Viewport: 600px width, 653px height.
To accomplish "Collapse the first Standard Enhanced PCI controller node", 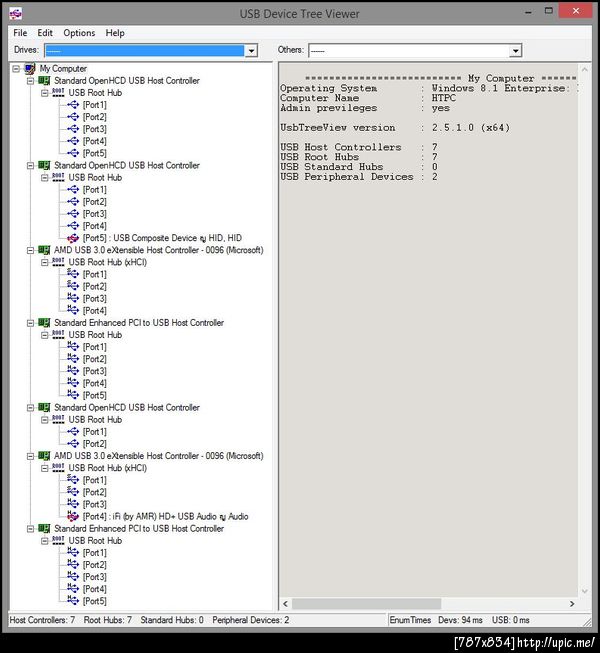I will pyautogui.click(x=30, y=323).
